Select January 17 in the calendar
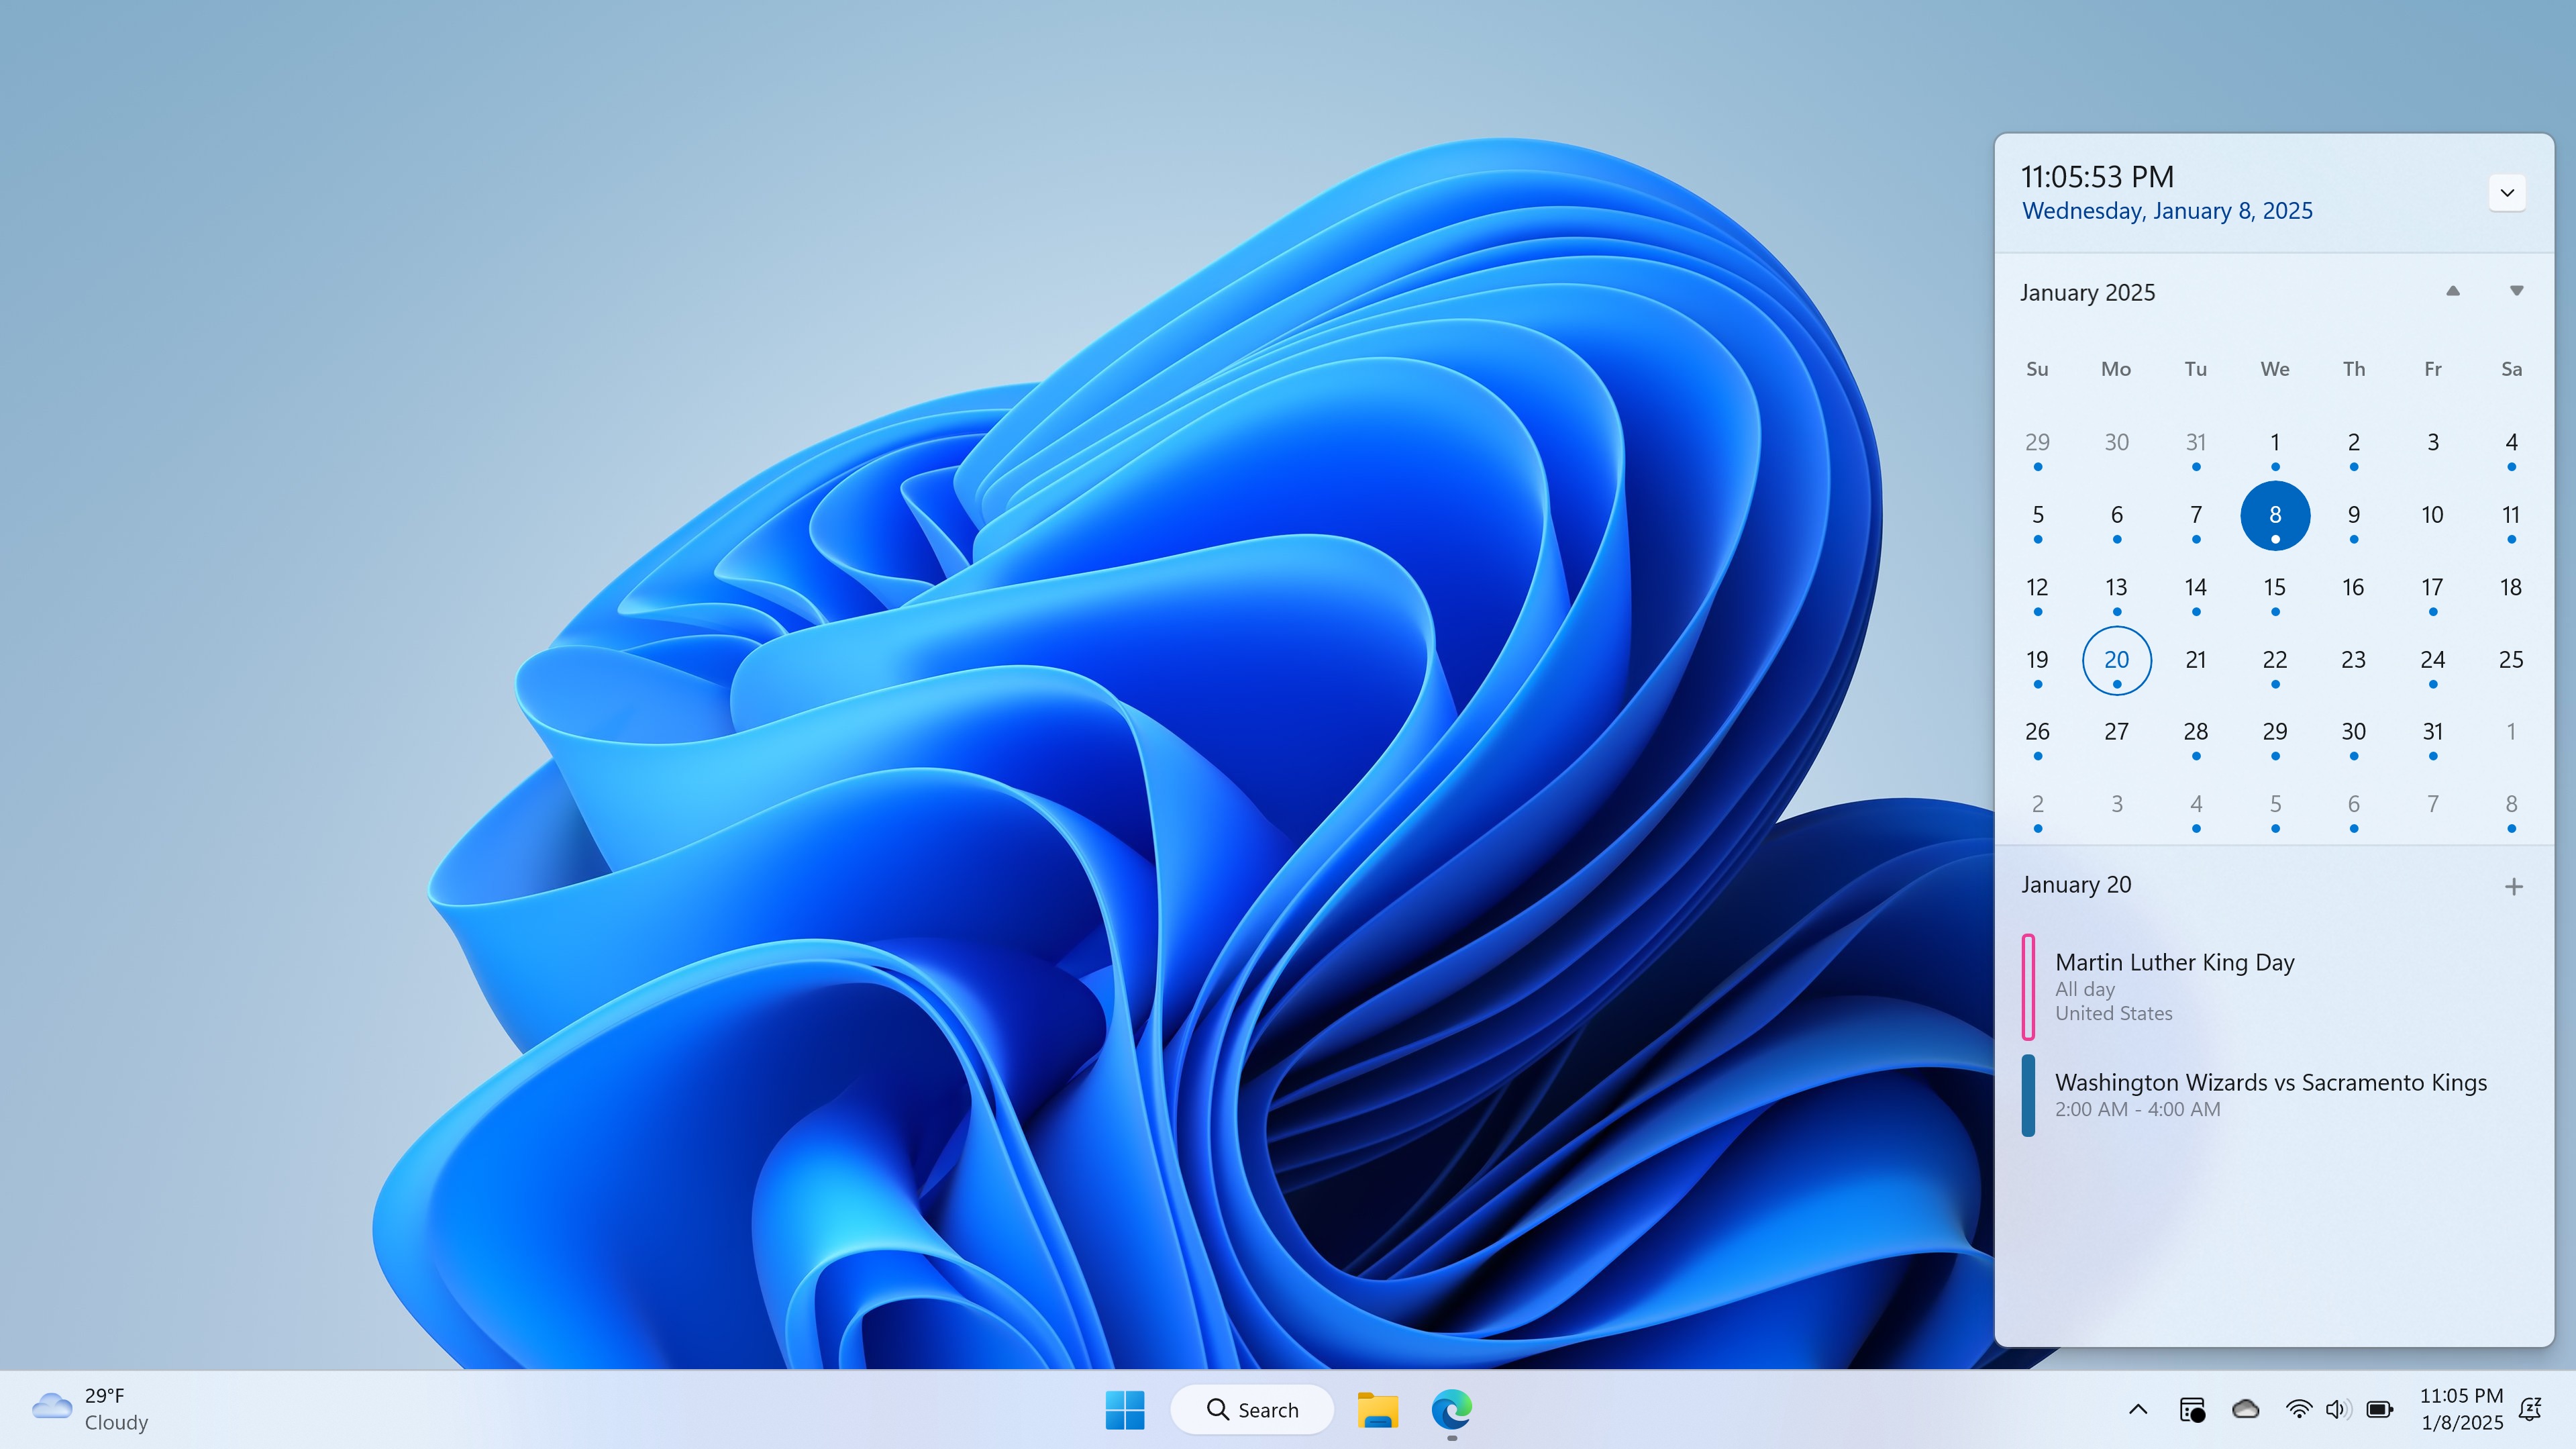The height and width of the screenshot is (1449, 2576). 2433,588
